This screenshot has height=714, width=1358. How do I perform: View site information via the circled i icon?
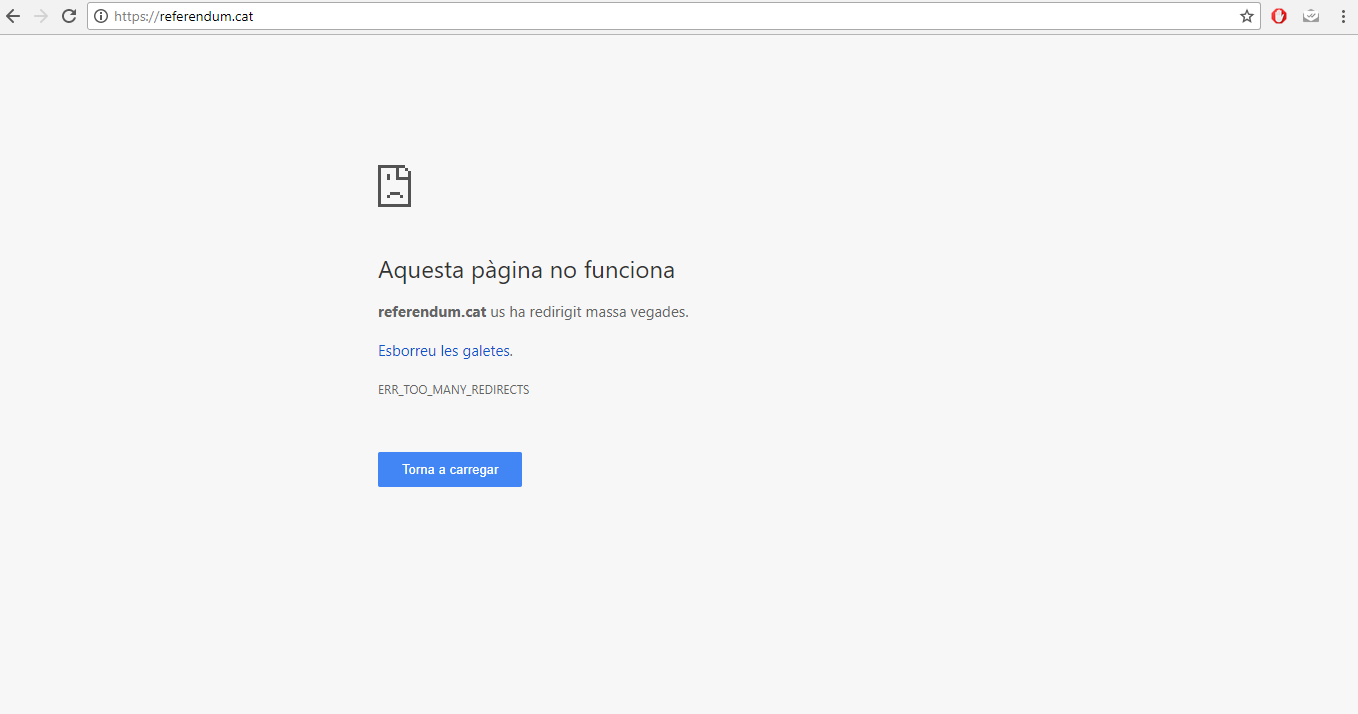101,16
